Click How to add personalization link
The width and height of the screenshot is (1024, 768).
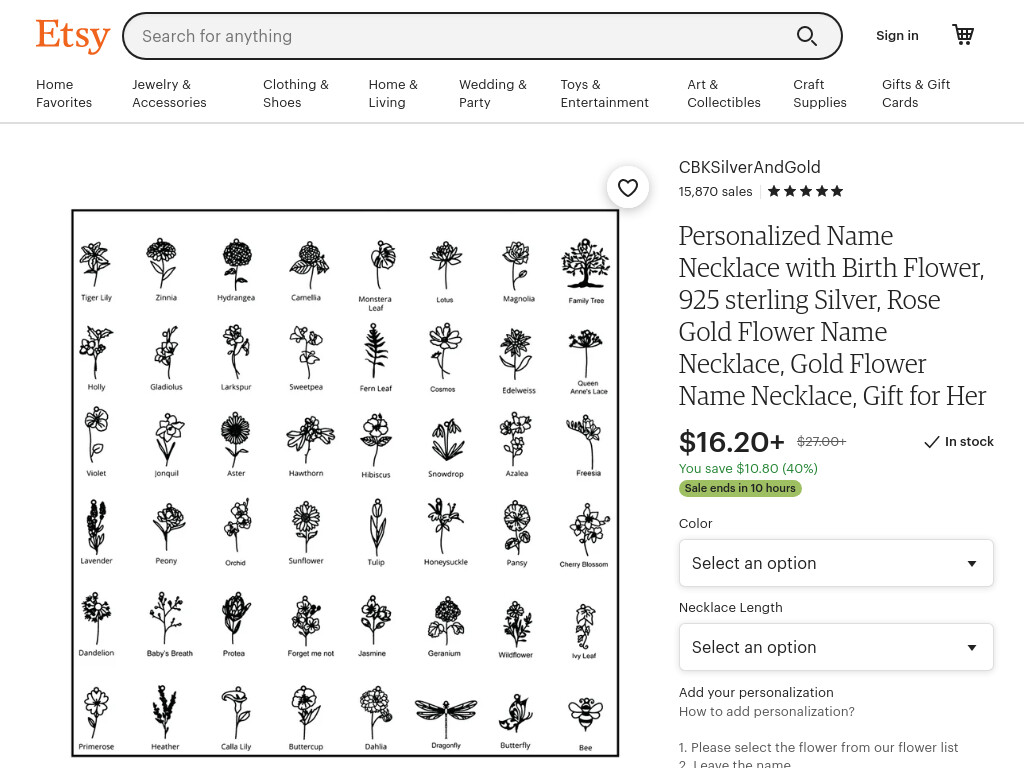tap(767, 711)
